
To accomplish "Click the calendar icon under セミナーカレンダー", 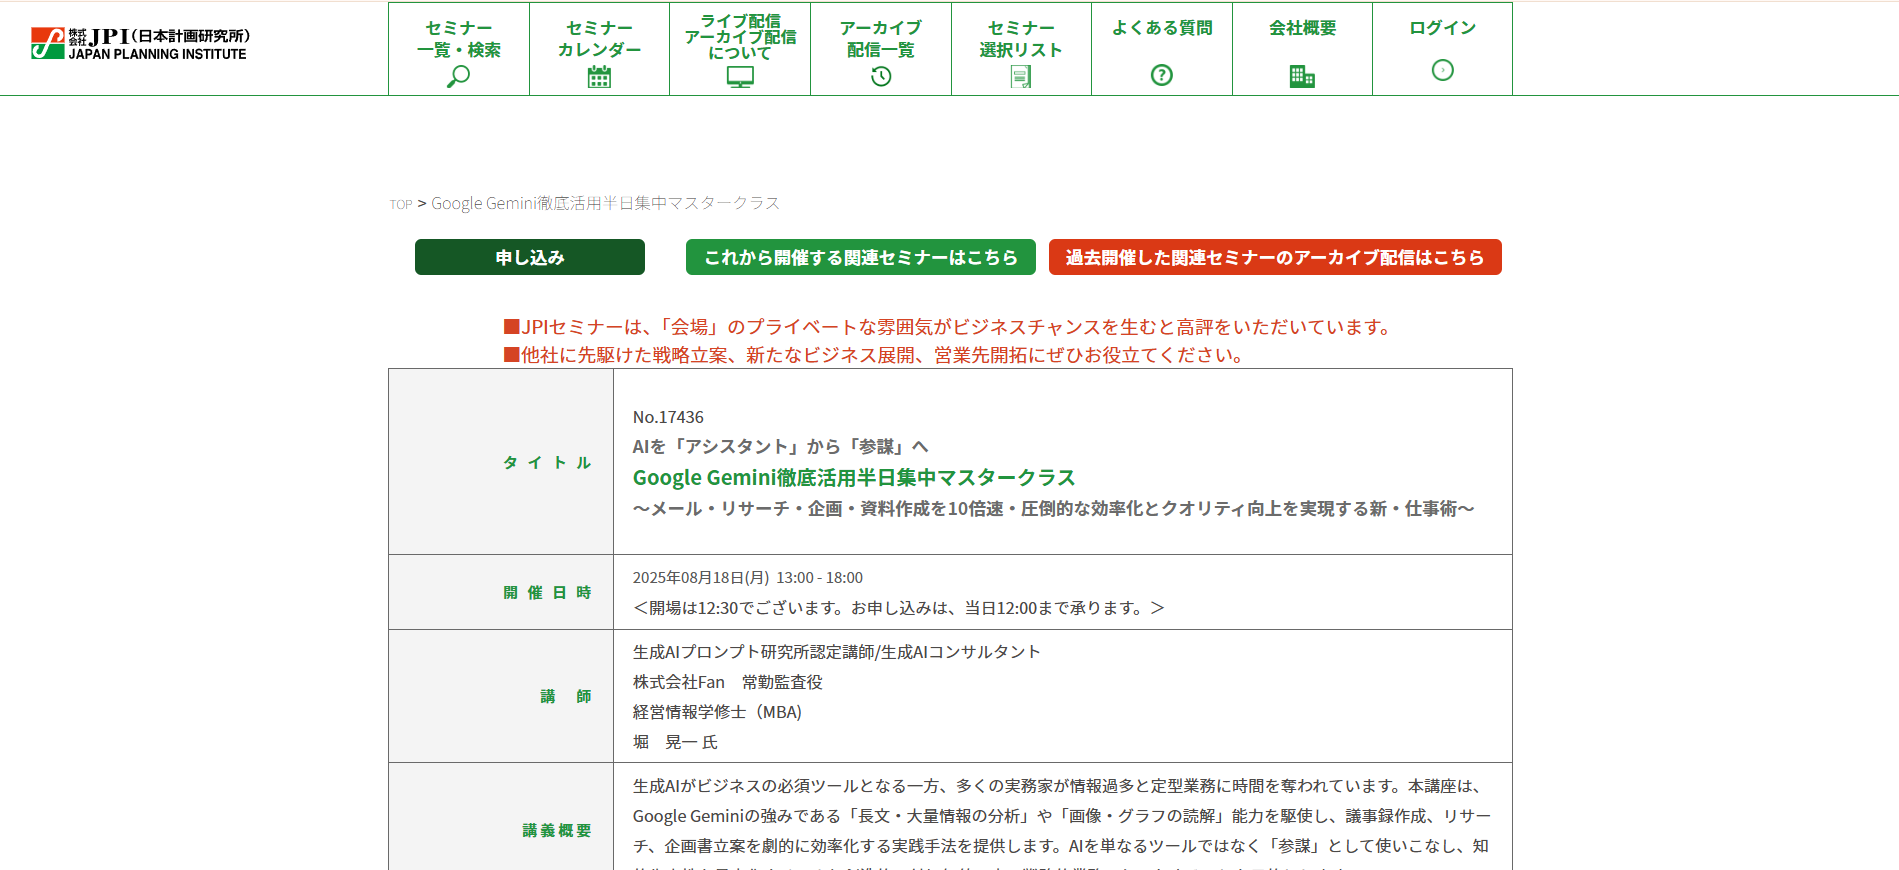I will 599,77.
